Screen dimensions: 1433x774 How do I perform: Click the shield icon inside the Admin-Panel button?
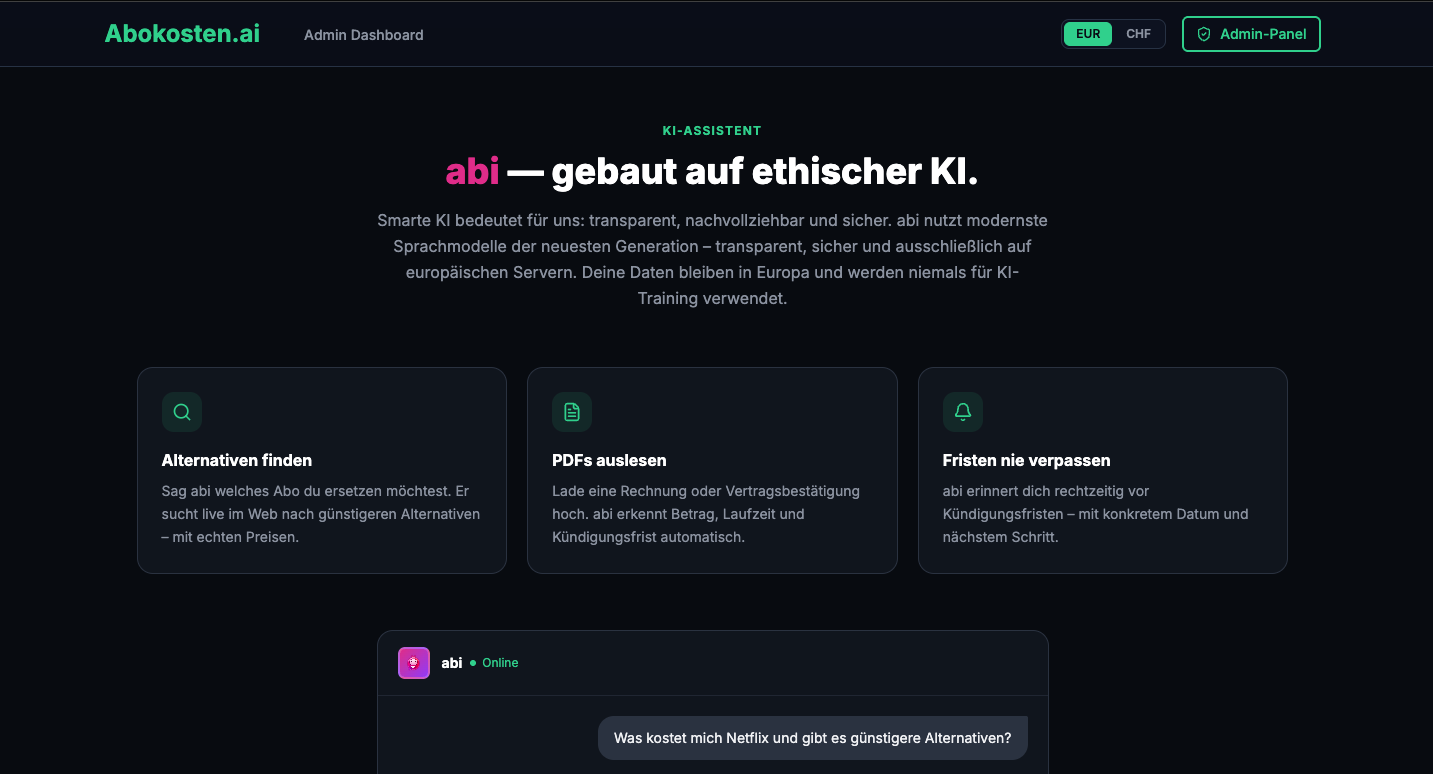tap(1203, 33)
